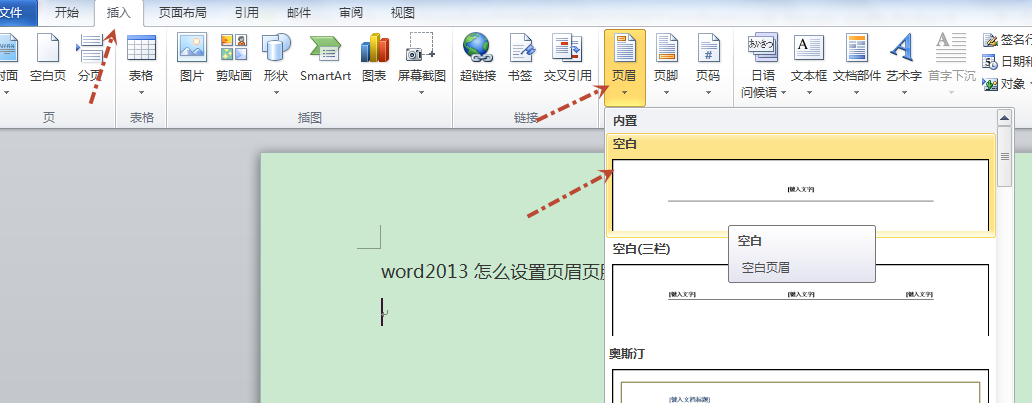Click the header gallery scroll-up arrow
Viewport: 1032px width, 403px height.
[x=1004, y=118]
